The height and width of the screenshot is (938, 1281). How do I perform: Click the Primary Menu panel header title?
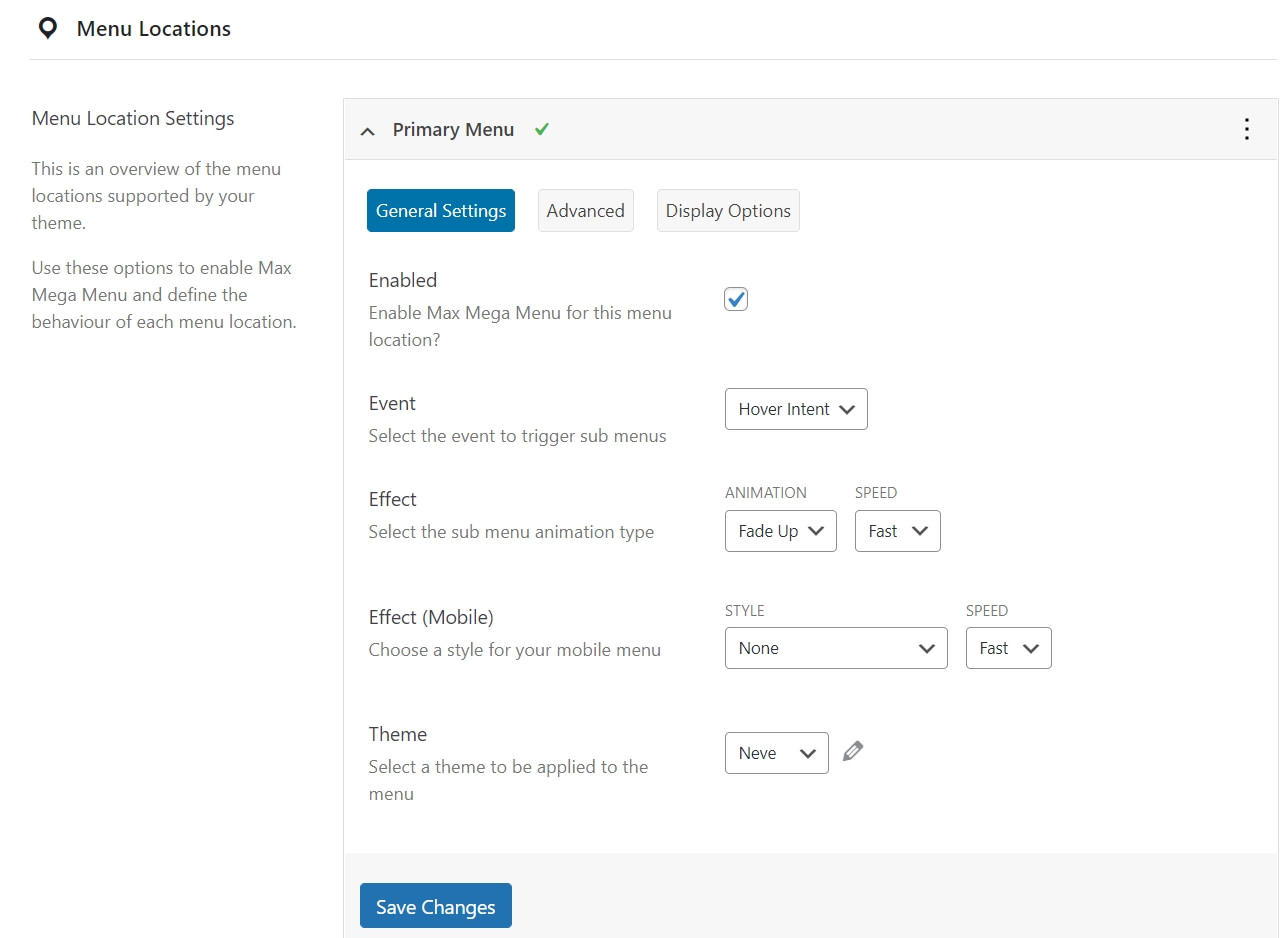[x=453, y=129]
